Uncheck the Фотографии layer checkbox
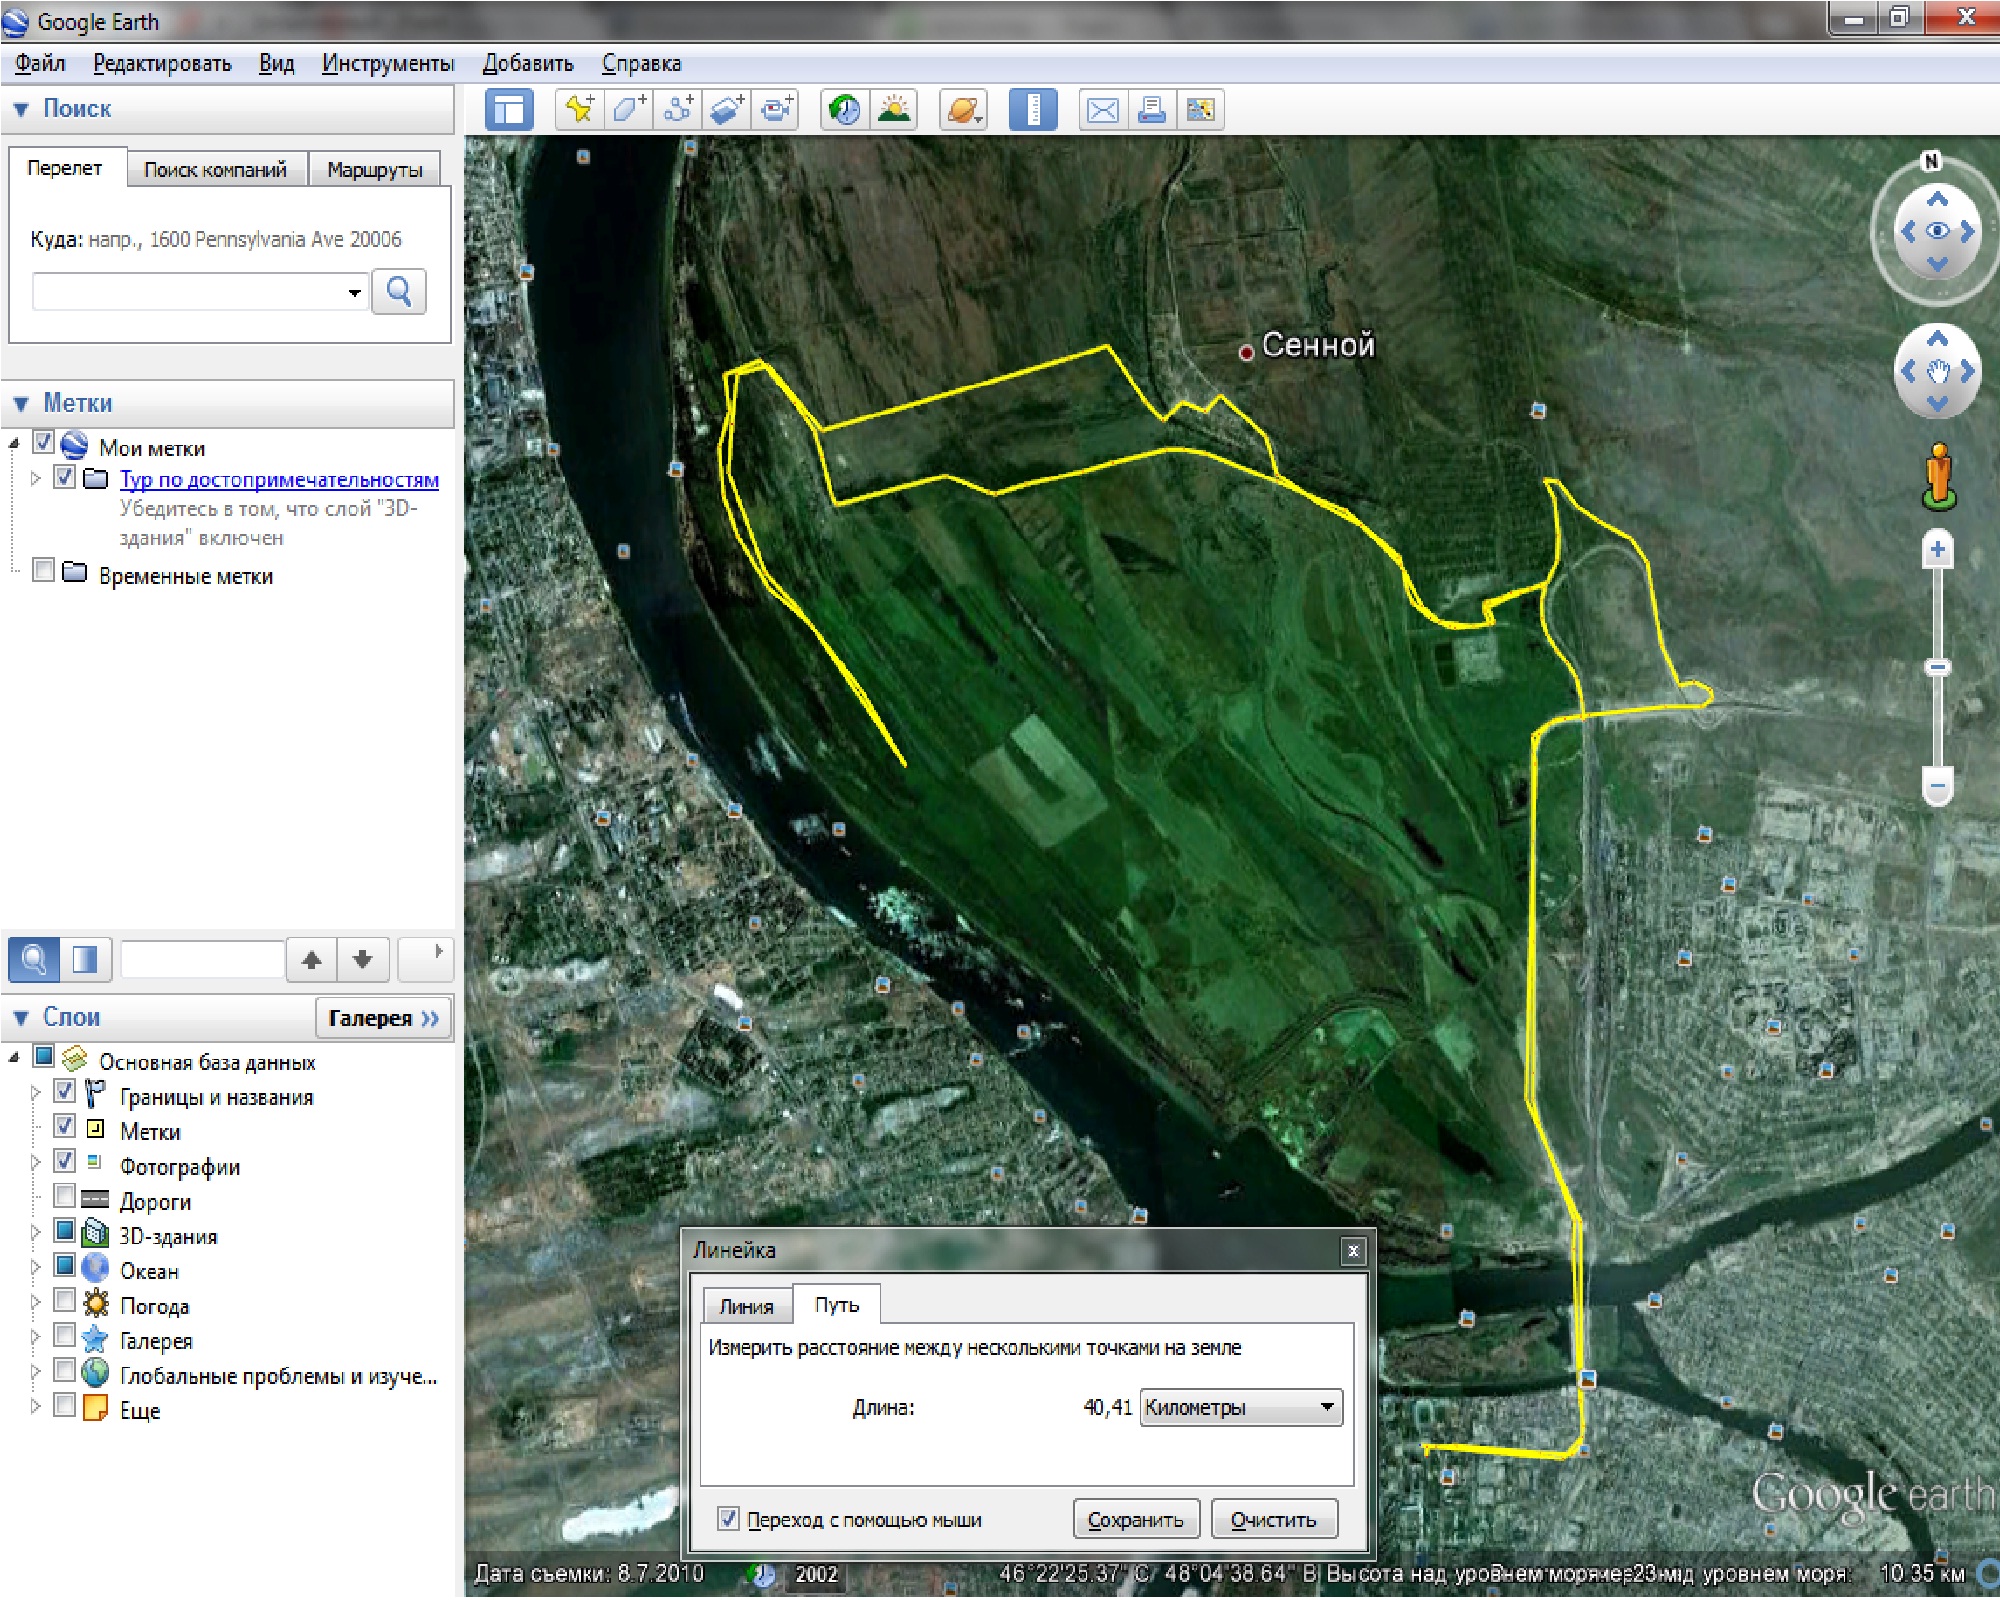 65,1161
